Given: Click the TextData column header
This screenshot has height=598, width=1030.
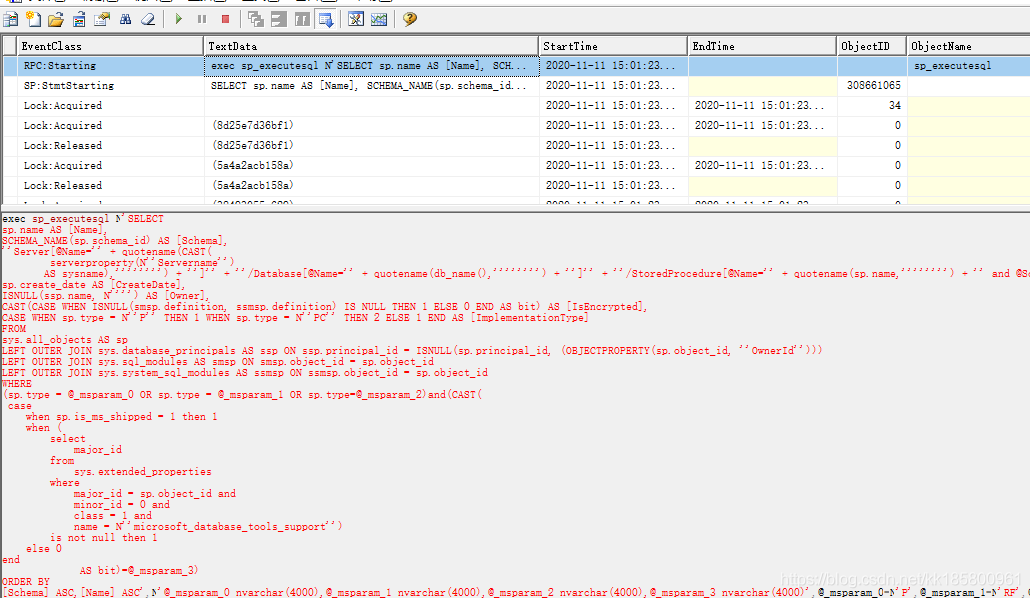Looking at the screenshot, I should pyautogui.click(x=371, y=46).
